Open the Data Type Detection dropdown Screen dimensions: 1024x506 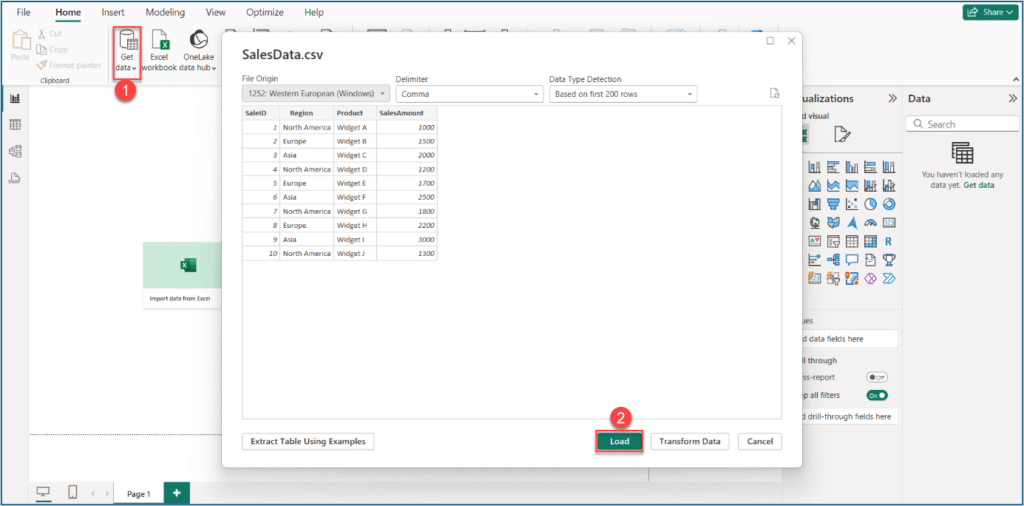point(622,94)
